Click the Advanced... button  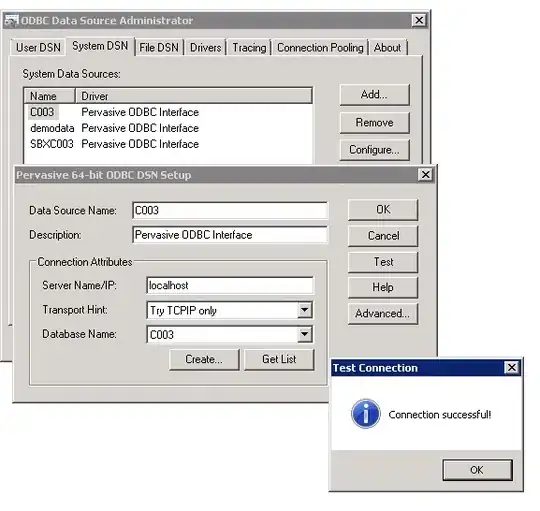pyautogui.click(x=383, y=314)
